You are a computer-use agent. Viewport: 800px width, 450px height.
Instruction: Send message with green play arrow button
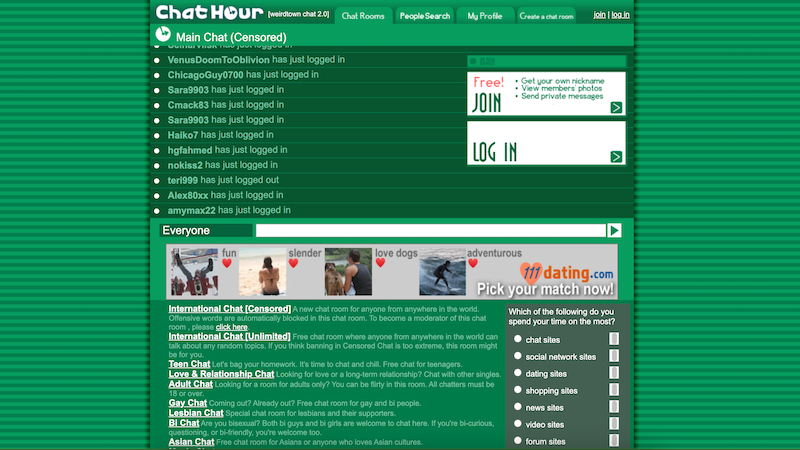click(x=614, y=231)
